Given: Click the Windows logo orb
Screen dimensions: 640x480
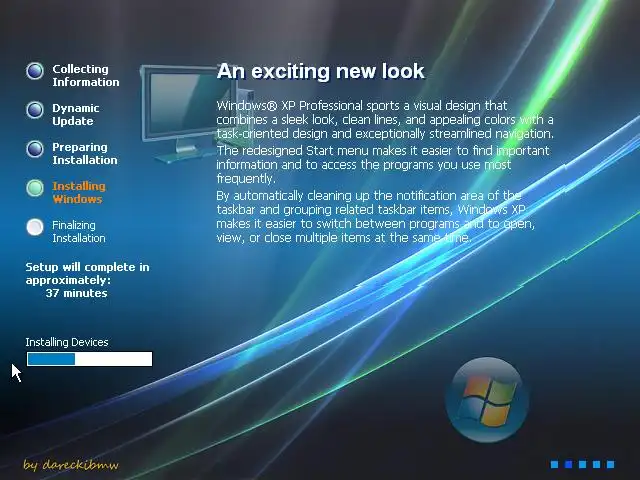Looking at the screenshot, I should [x=487, y=400].
